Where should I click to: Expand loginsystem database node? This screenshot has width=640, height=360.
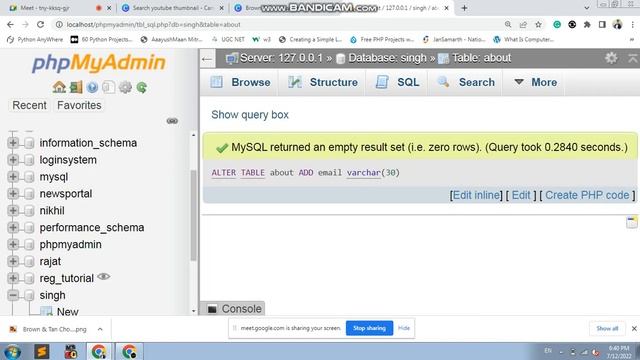click(13, 160)
